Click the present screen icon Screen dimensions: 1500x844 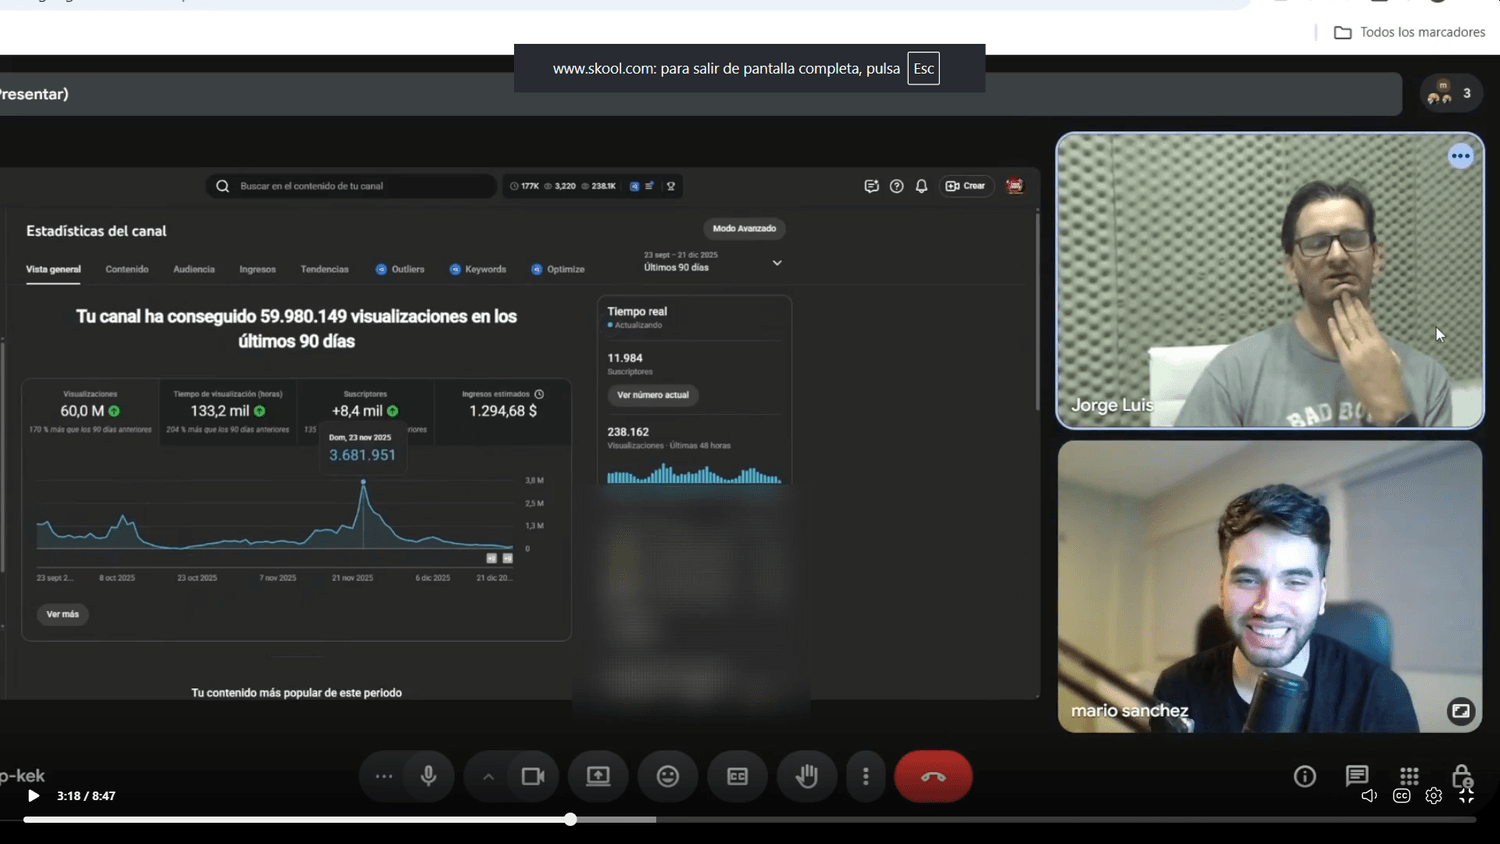pyautogui.click(x=598, y=776)
